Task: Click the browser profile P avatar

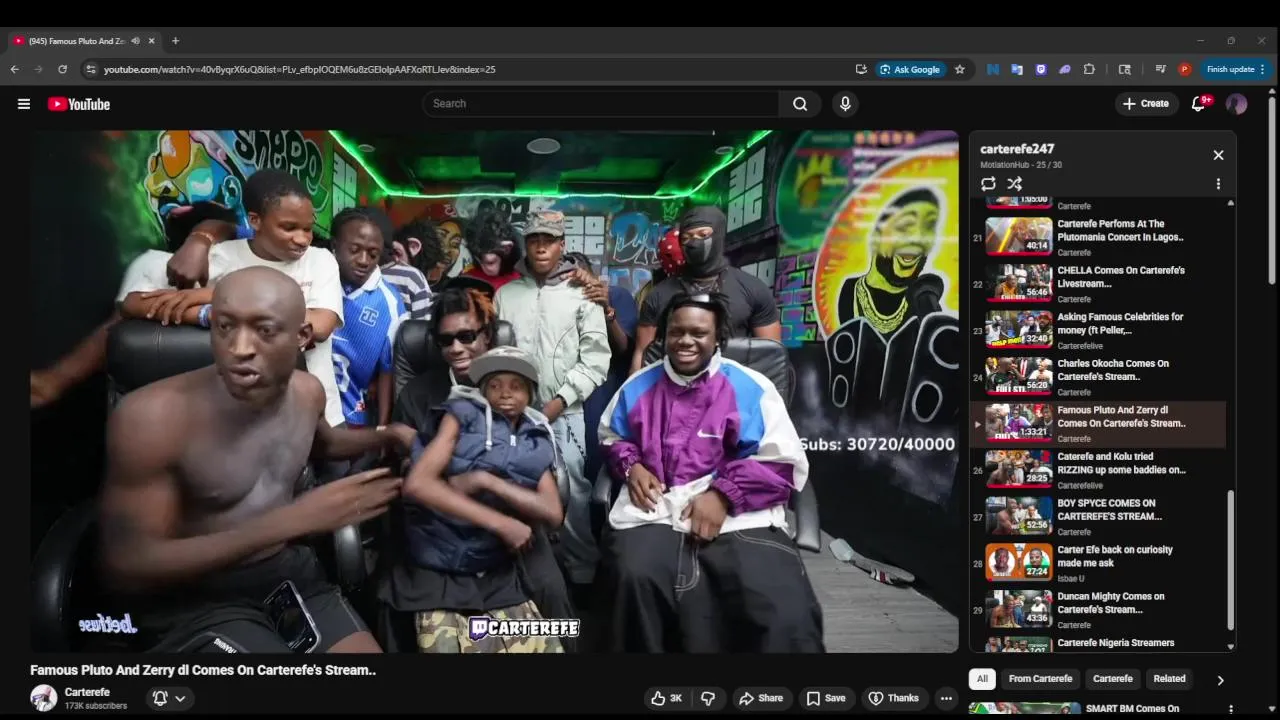Action: 1185,69
